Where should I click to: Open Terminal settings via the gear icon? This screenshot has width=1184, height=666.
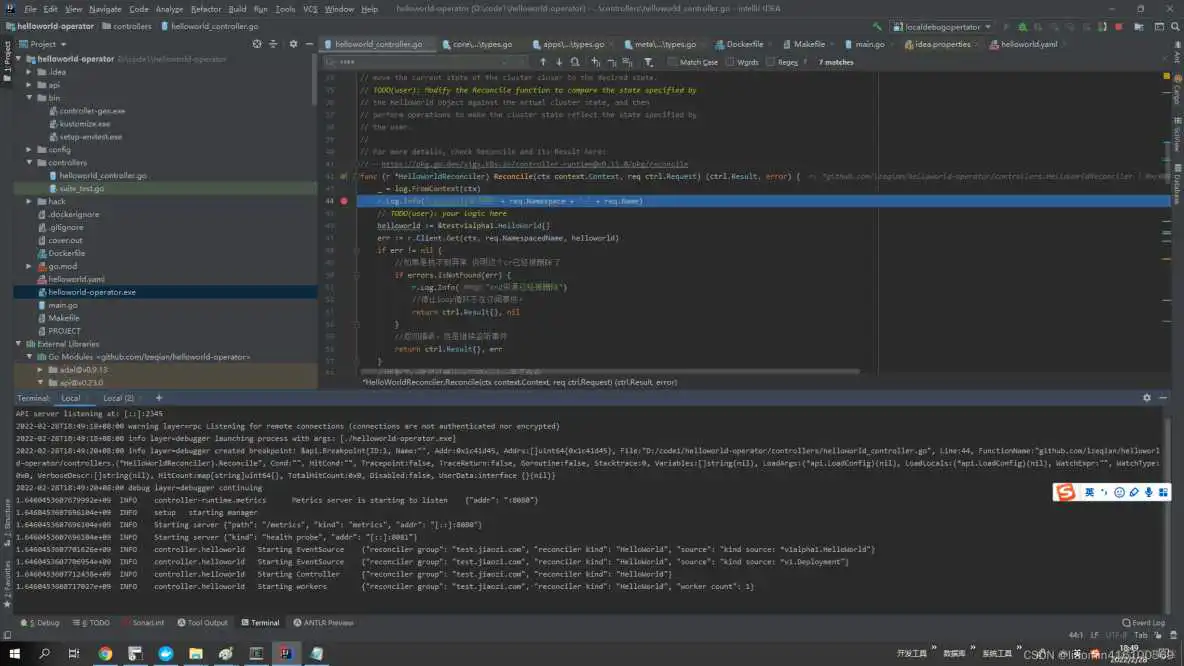tap(1146, 397)
